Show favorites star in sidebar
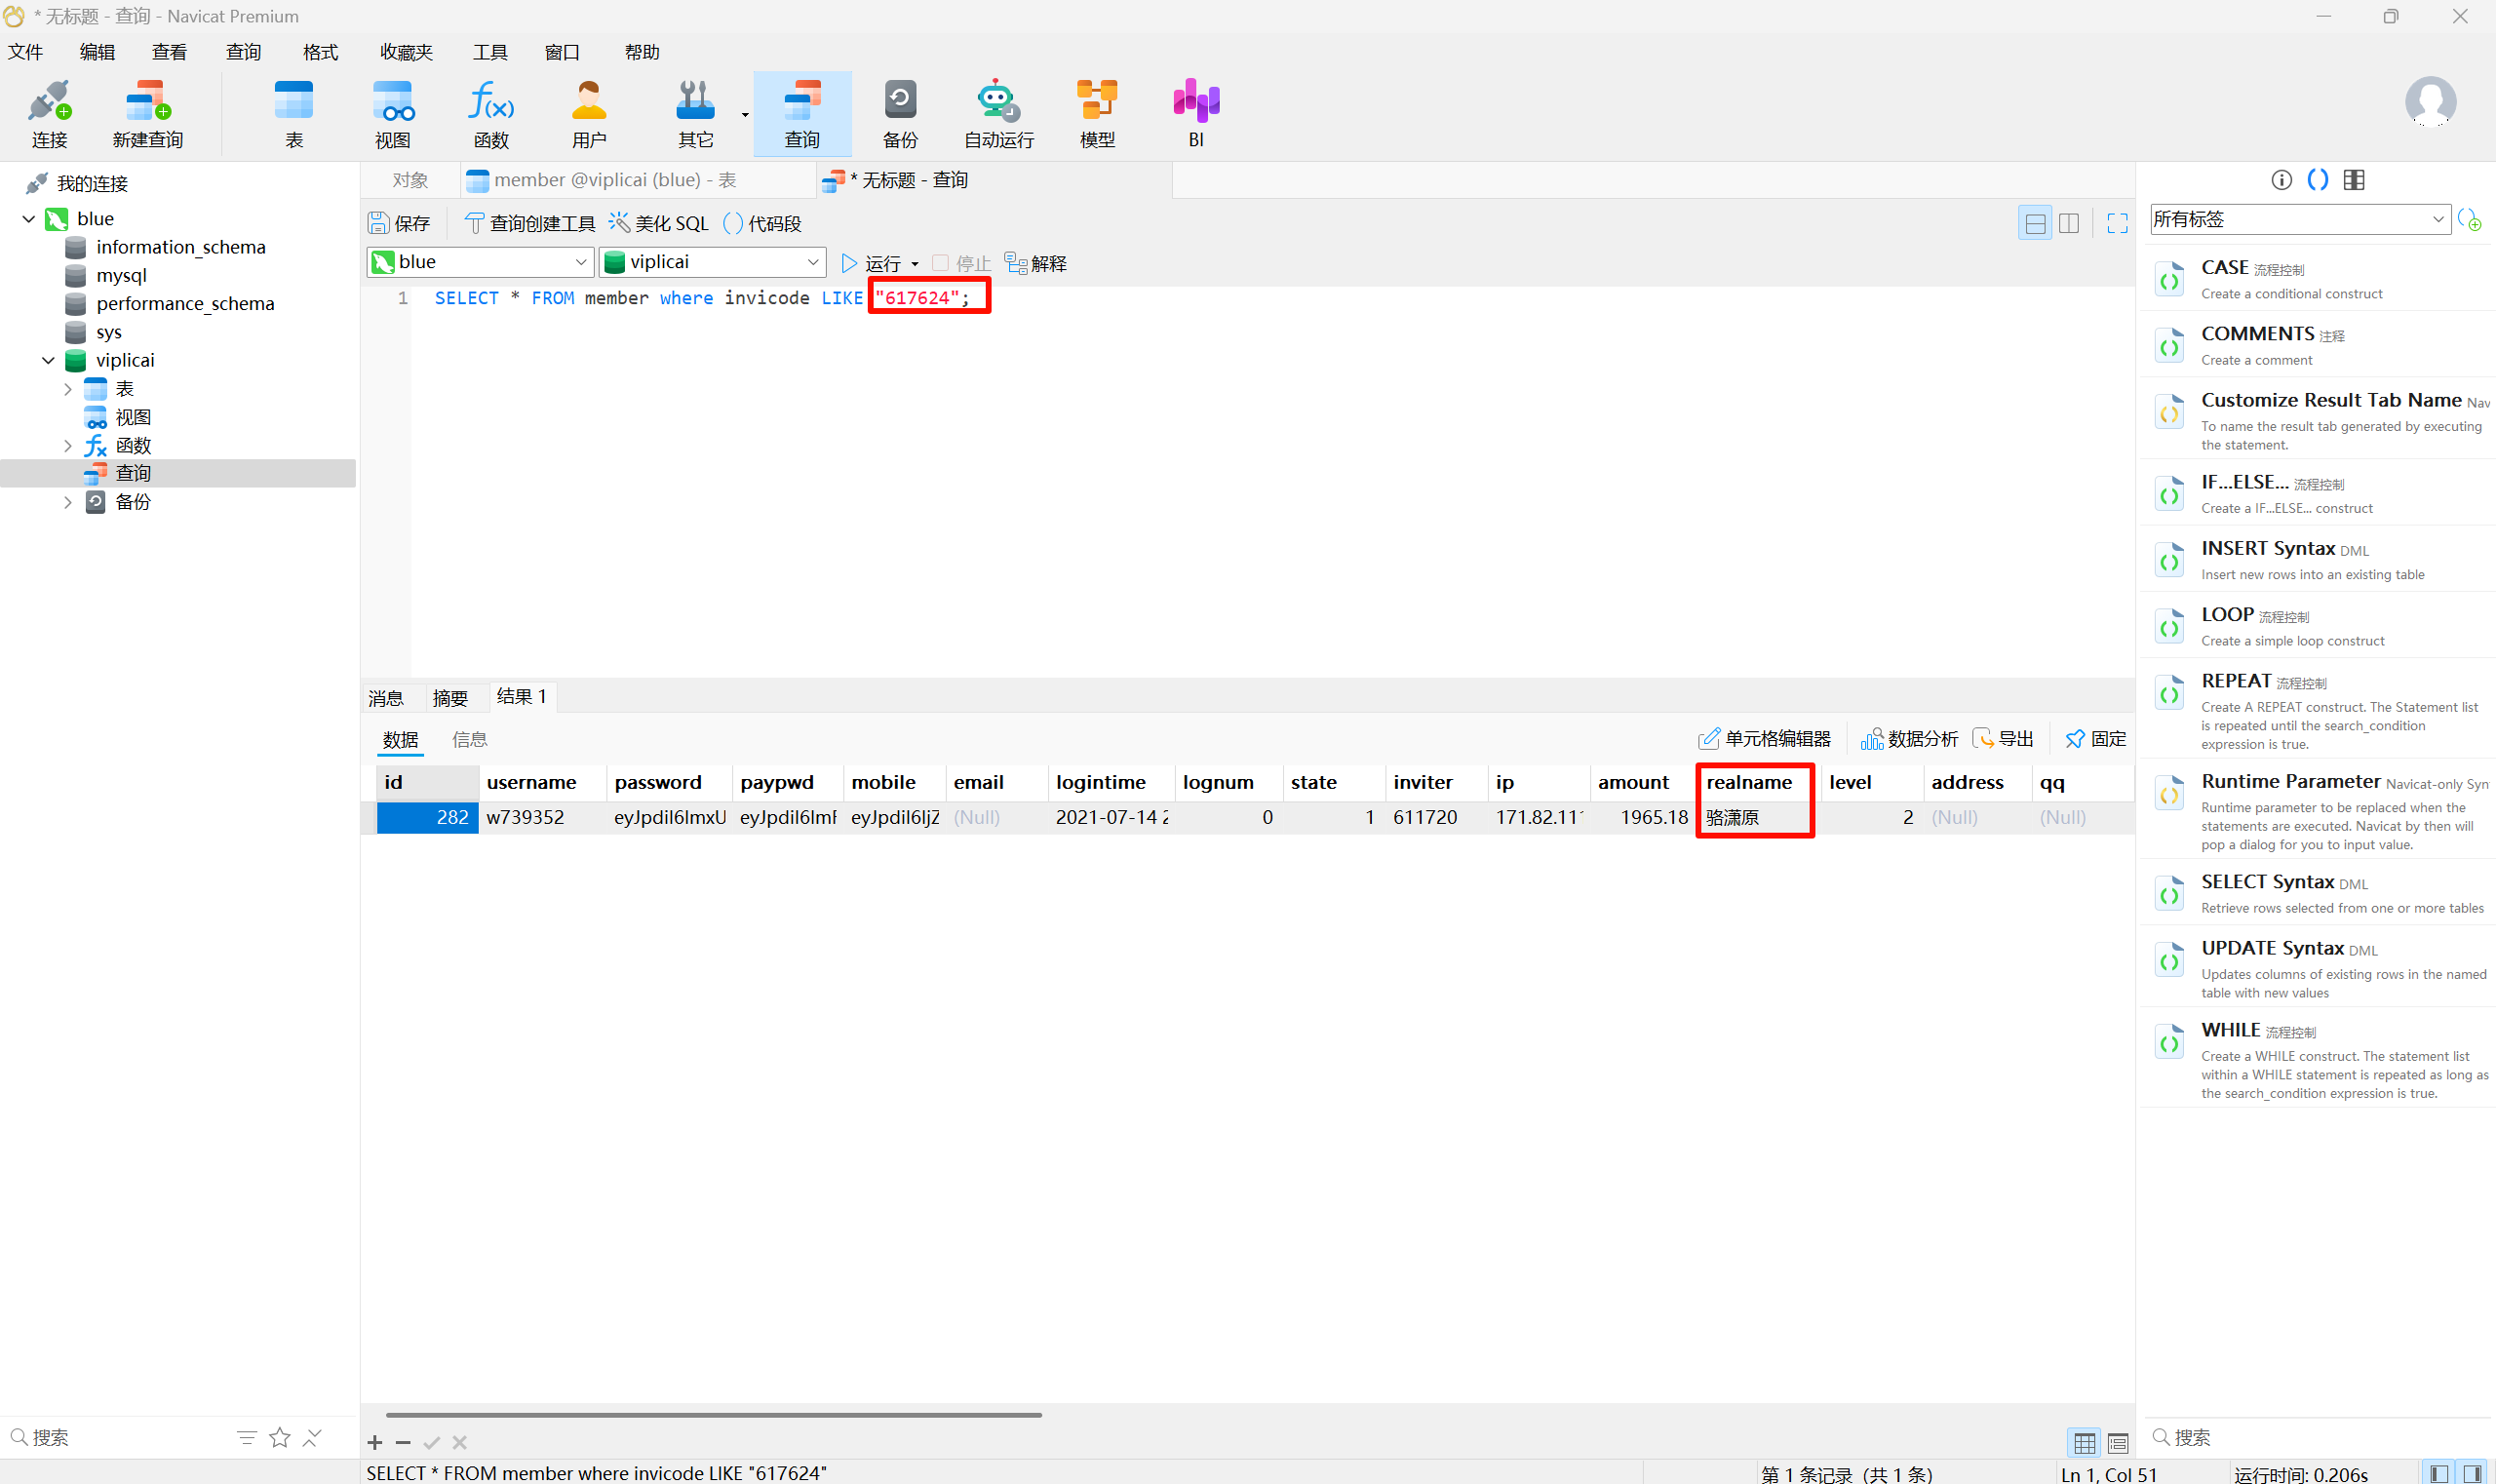This screenshot has height=1484, width=2496. coord(280,1437)
